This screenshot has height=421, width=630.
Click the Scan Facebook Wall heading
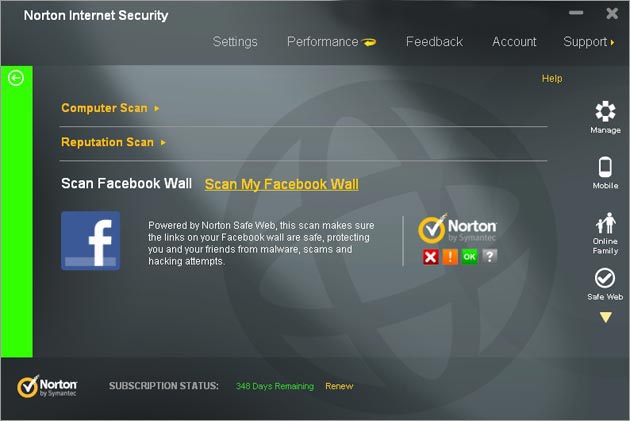(127, 184)
